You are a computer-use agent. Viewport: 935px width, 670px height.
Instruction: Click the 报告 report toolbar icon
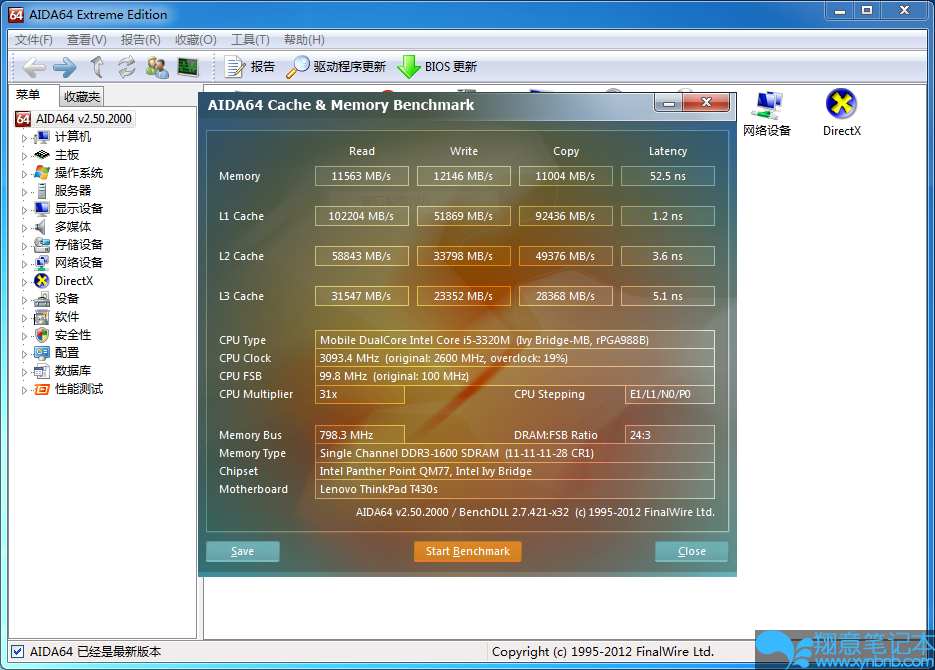pos(234,67)
